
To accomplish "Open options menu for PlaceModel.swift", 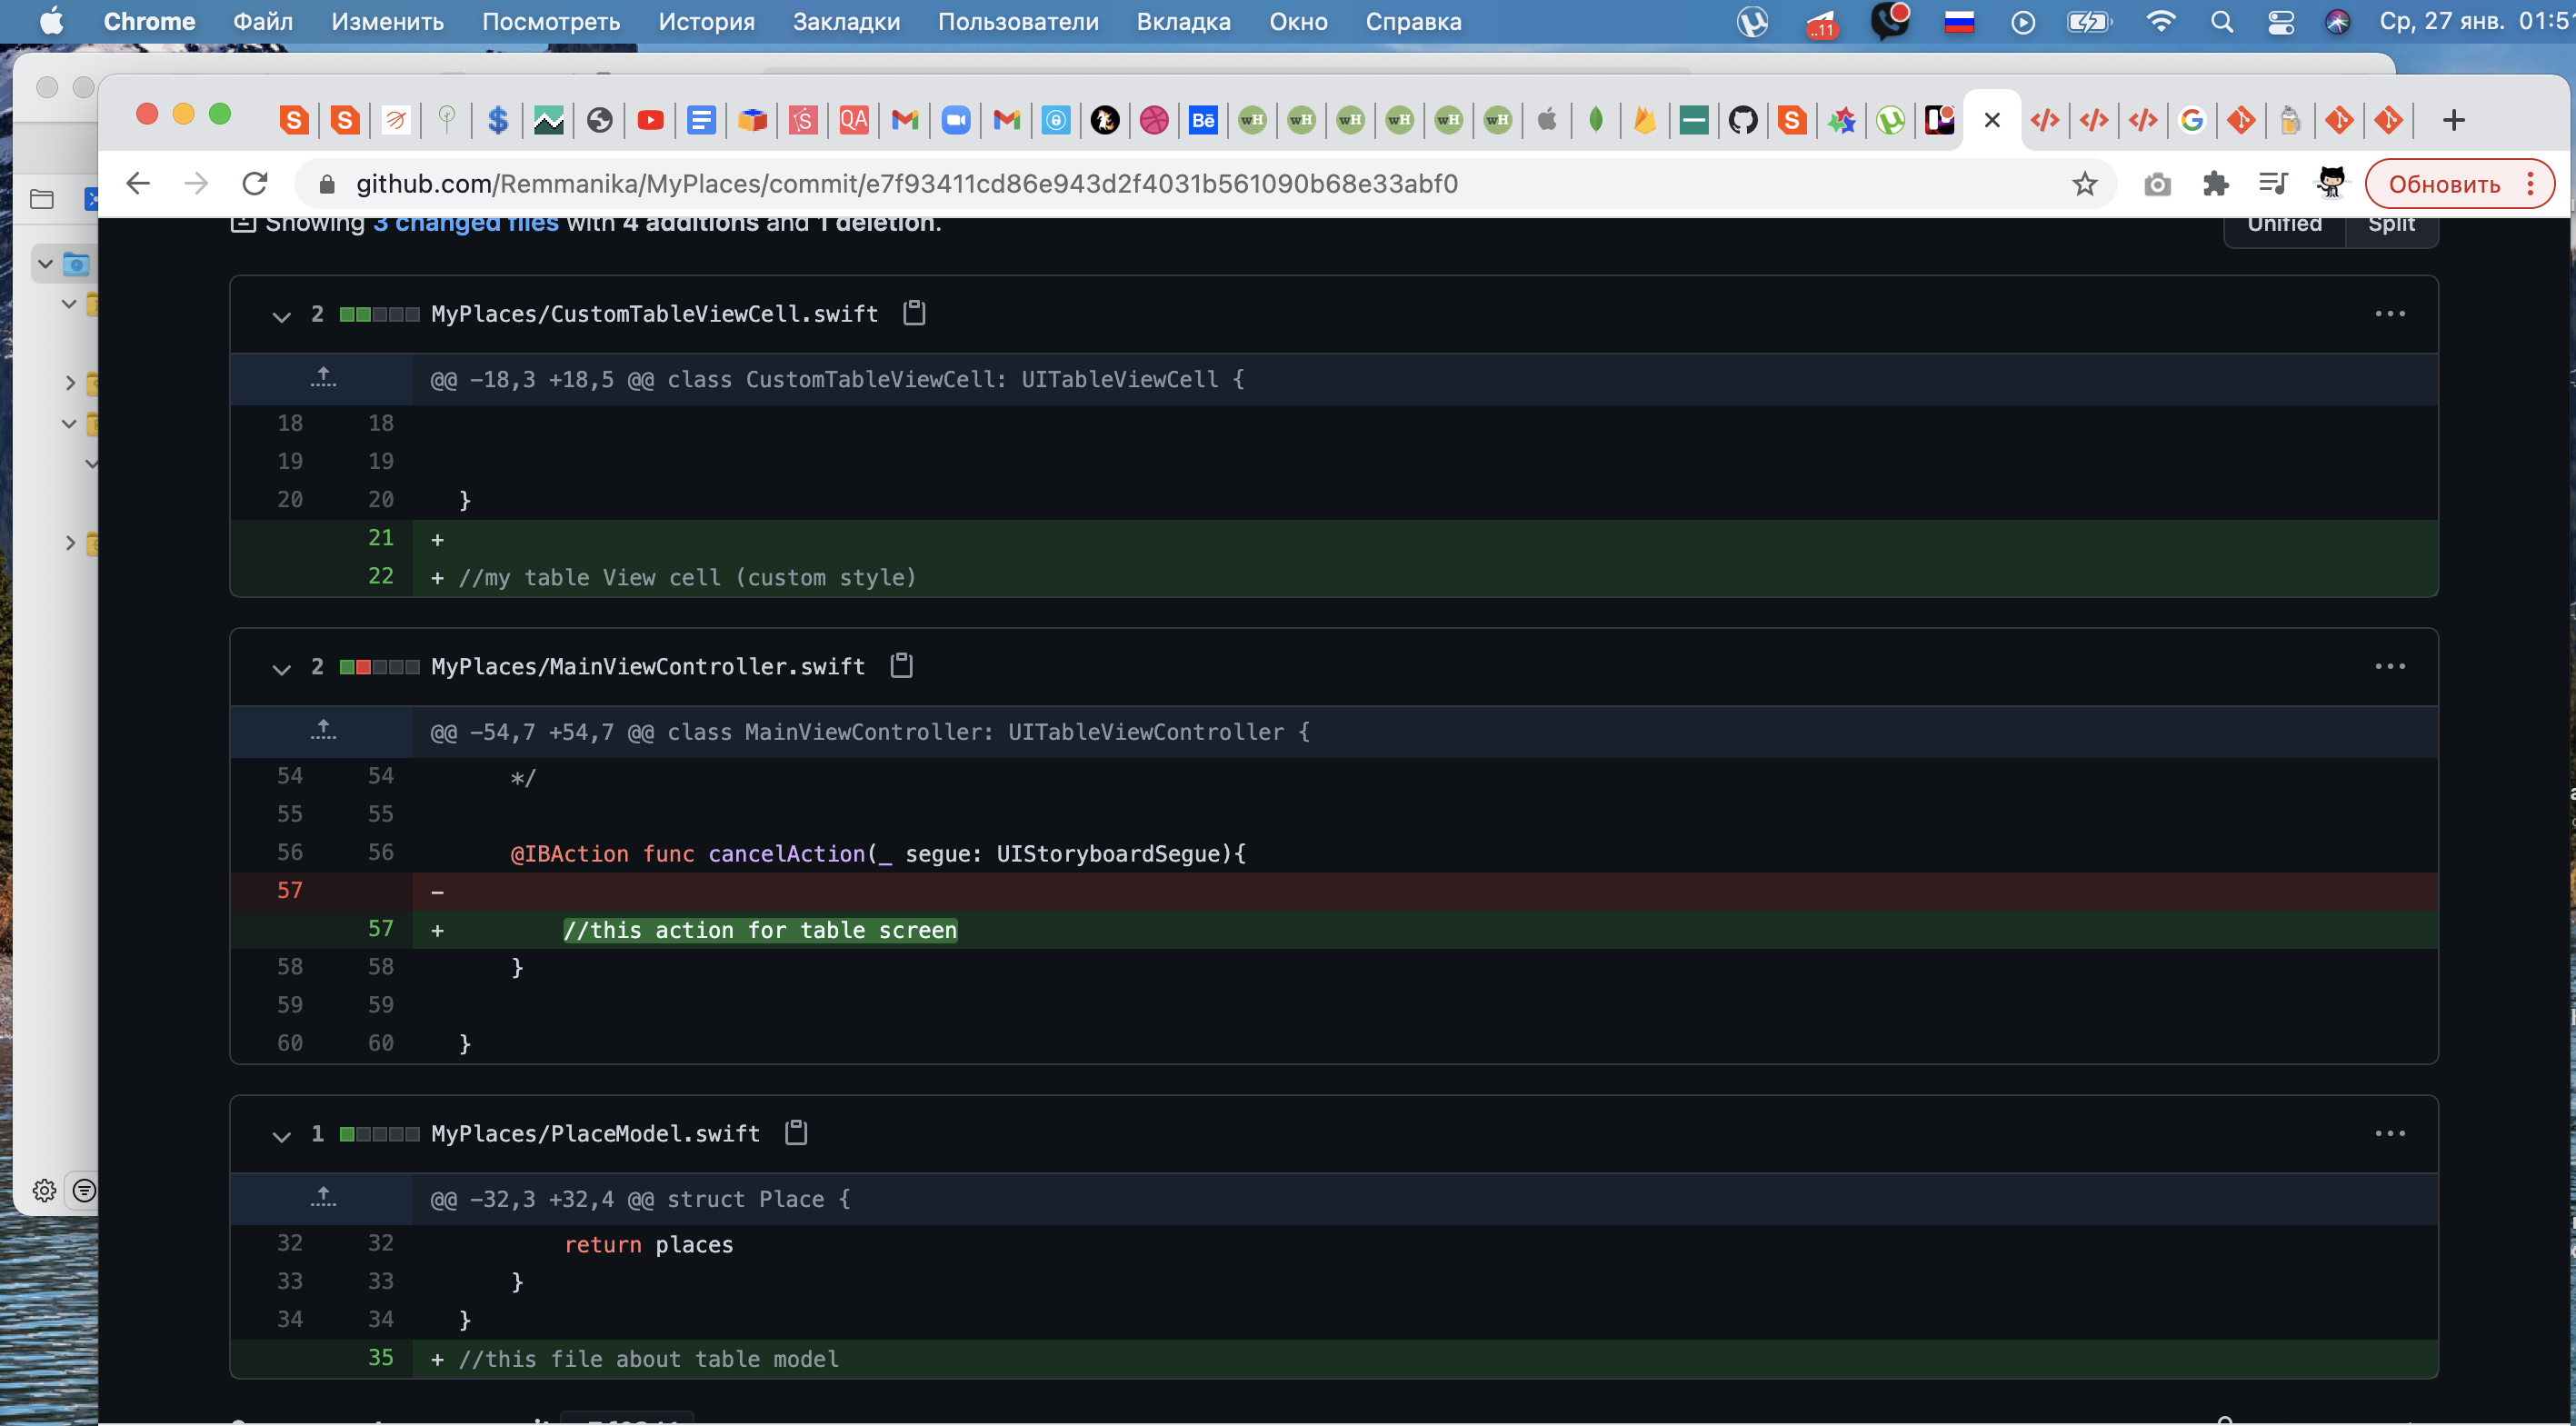I will [2390, 1133].
